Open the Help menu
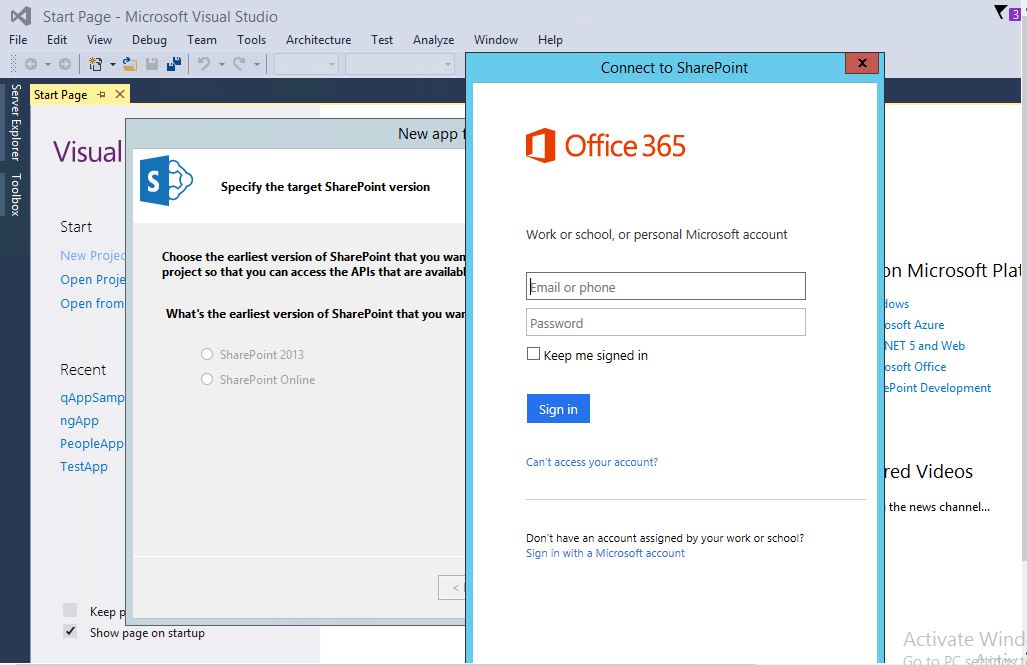 (550, 40)
